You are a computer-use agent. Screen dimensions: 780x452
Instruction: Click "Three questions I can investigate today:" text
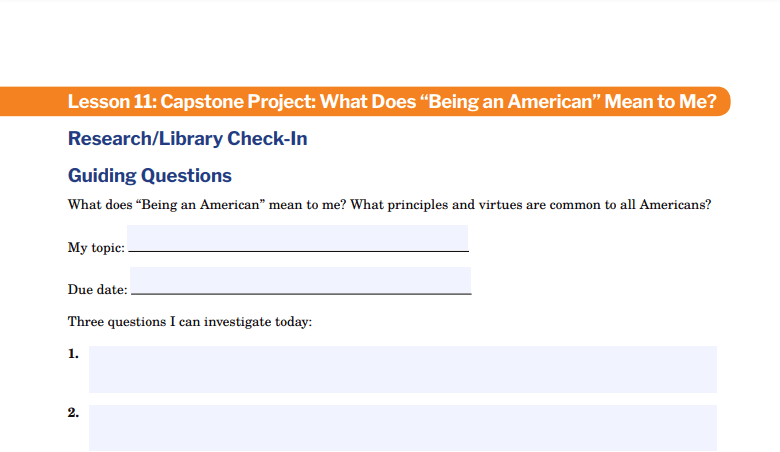coord(190,322)
